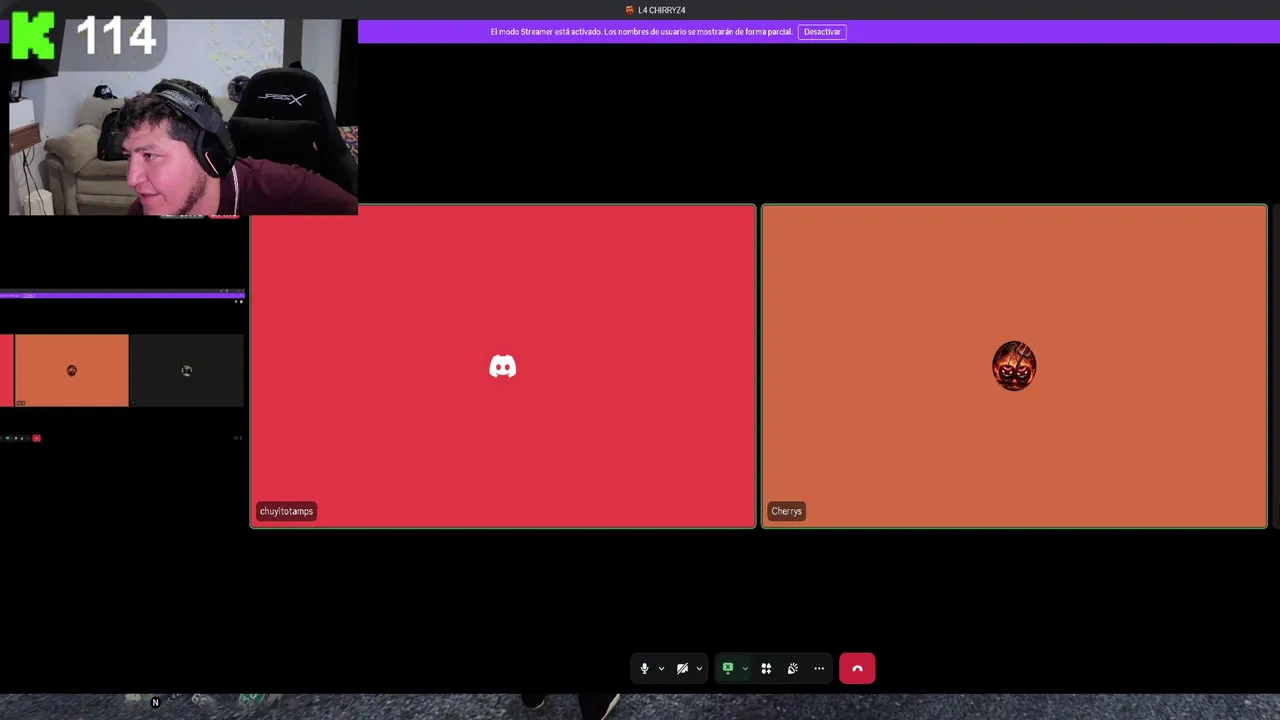Screen dimensions: 1280x720
Task: Click the Cherrys name label
Action: point(786,511)
